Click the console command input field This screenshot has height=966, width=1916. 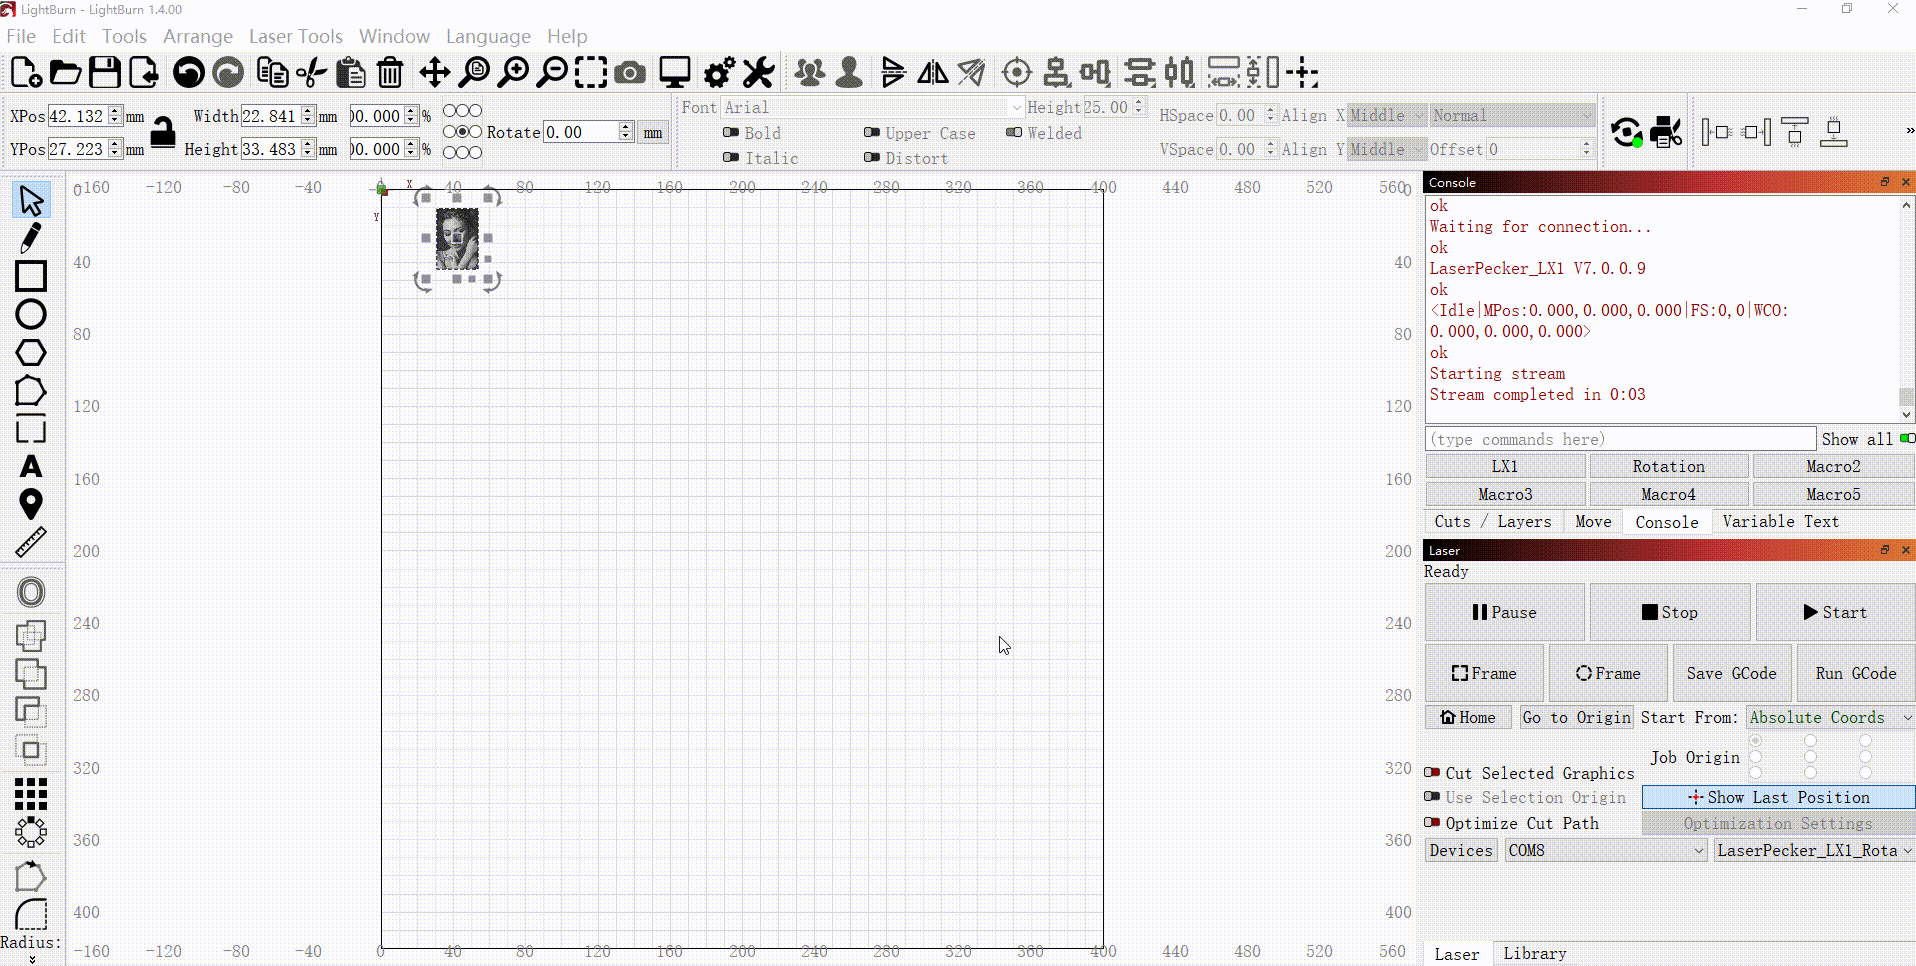click(x=1620, y=439)
